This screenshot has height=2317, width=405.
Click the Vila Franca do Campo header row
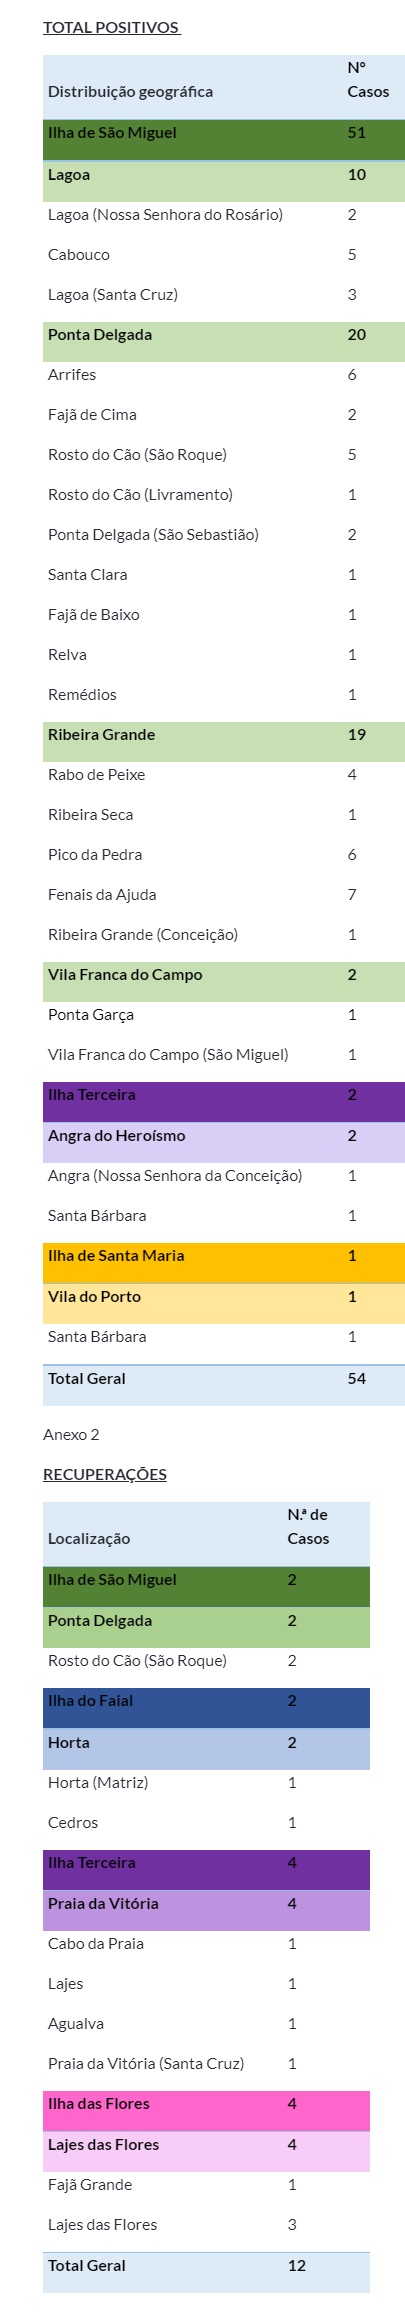pos(224,981)
